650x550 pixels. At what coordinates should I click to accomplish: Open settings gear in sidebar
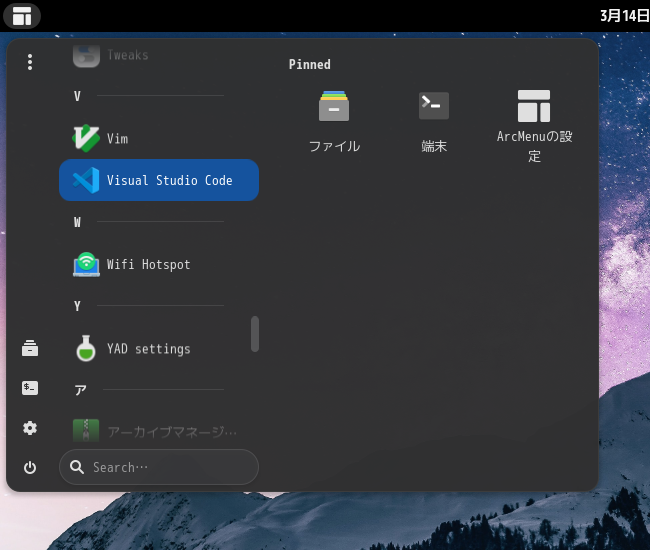[x=30, y=428]
